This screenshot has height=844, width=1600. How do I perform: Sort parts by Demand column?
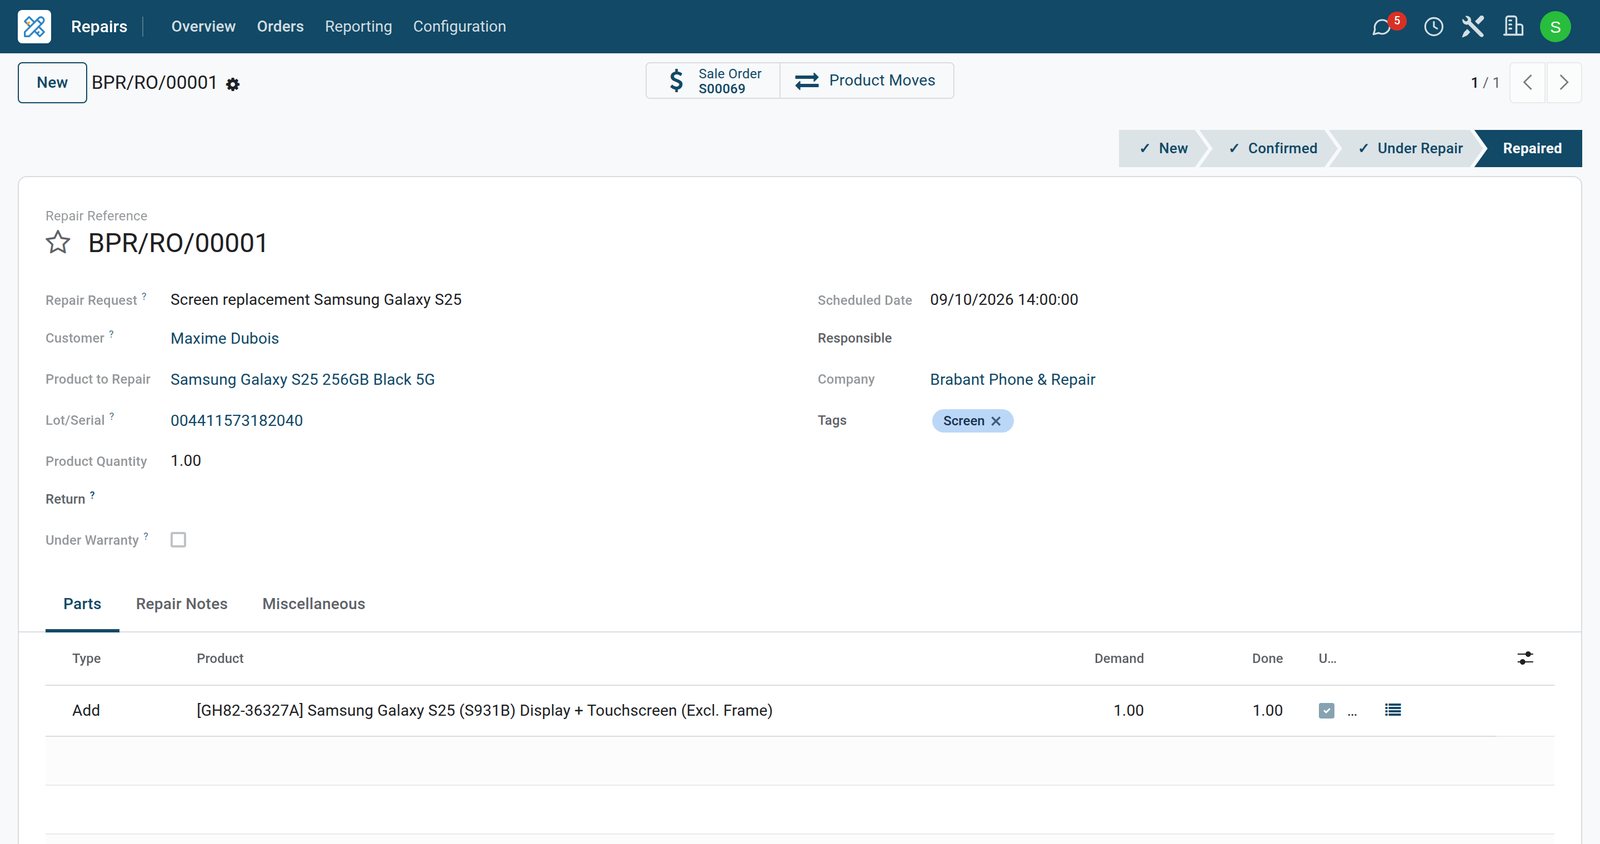click(x=1119, y=659)
